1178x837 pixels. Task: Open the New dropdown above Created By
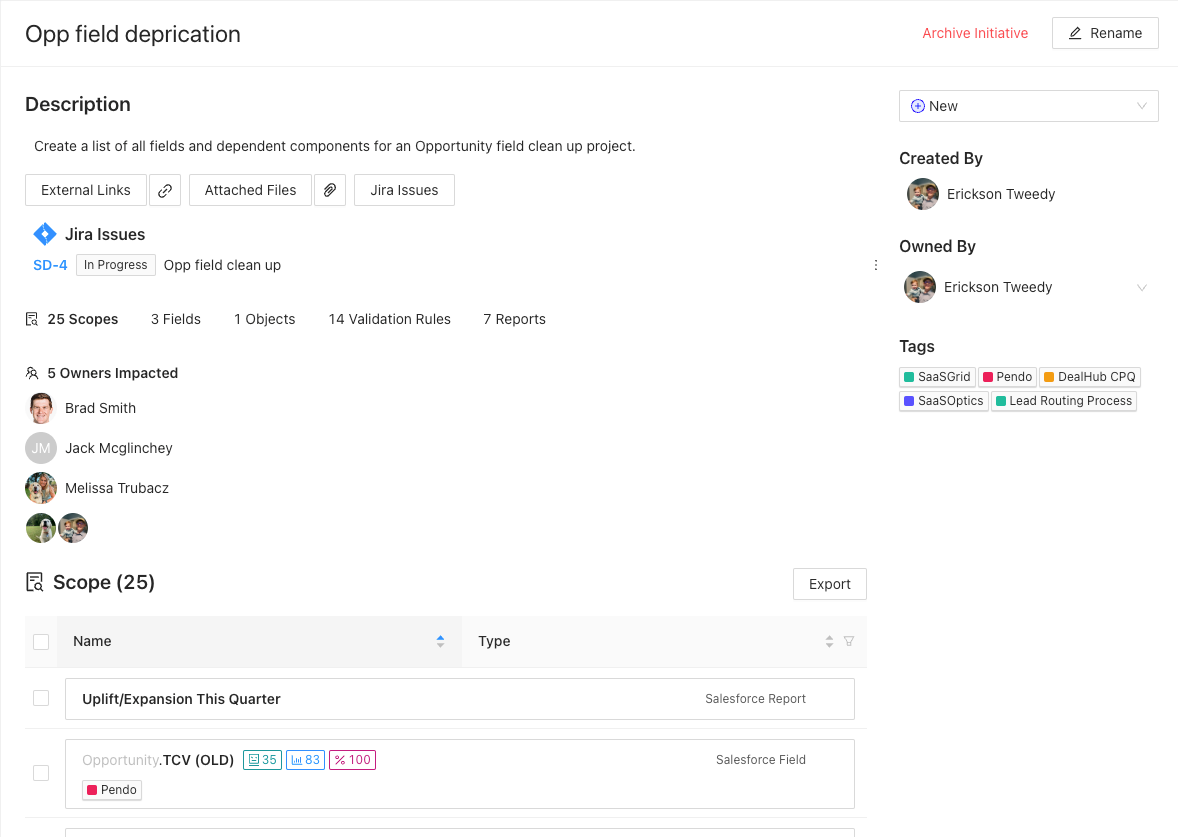[x=1028, y=106]
